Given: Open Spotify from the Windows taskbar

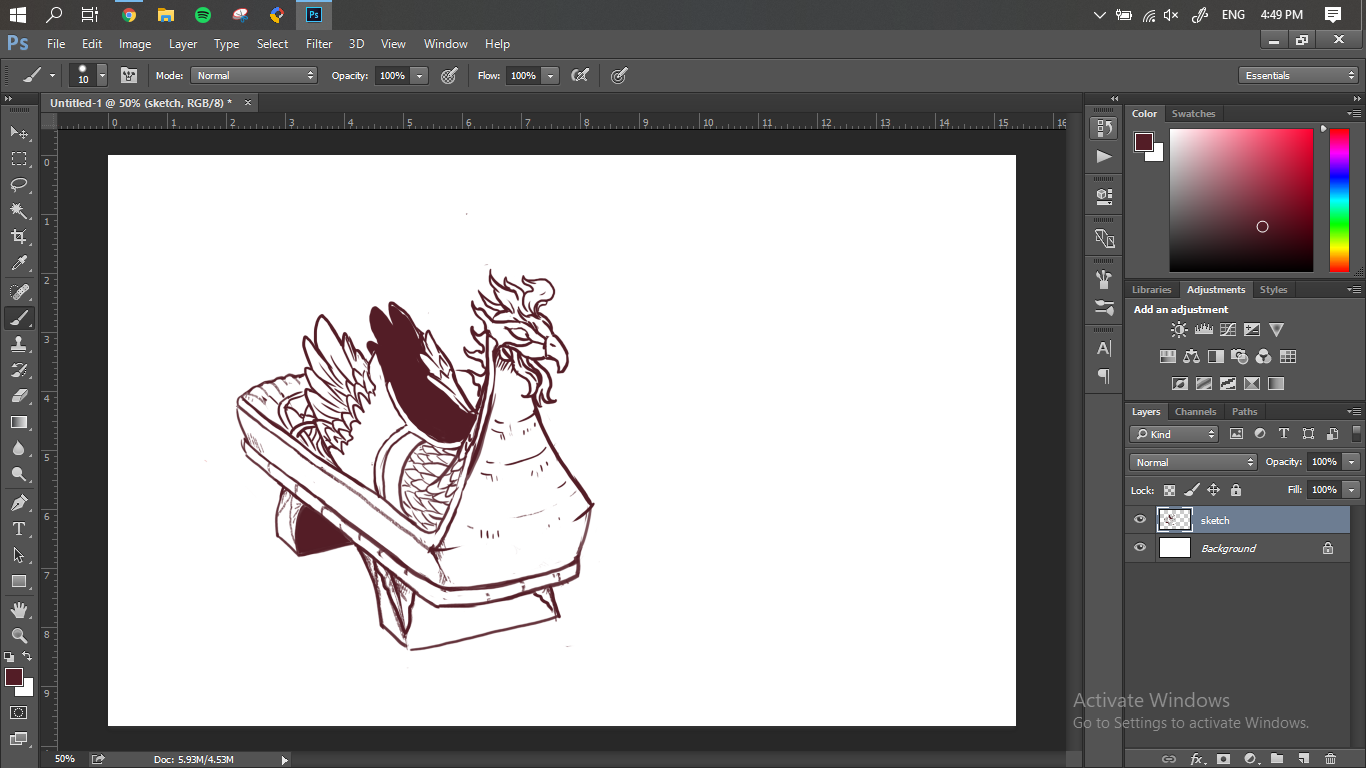Looking at the screenshot, I should (203, 15).
